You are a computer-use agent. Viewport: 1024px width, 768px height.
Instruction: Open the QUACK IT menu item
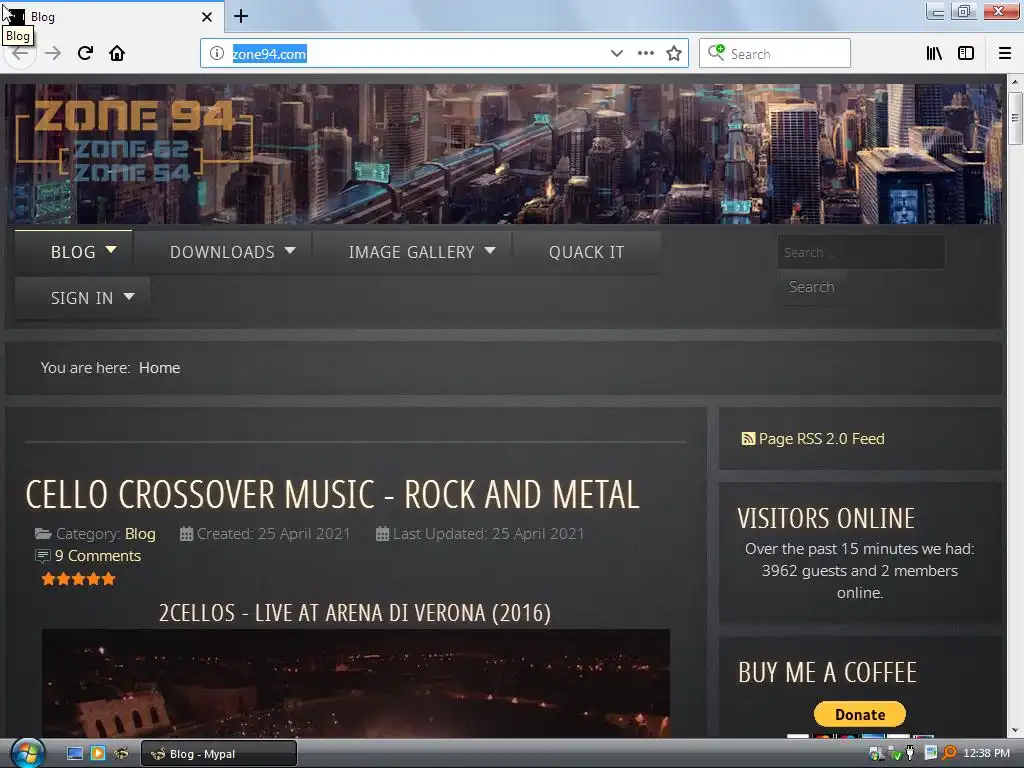pos(586,252)
